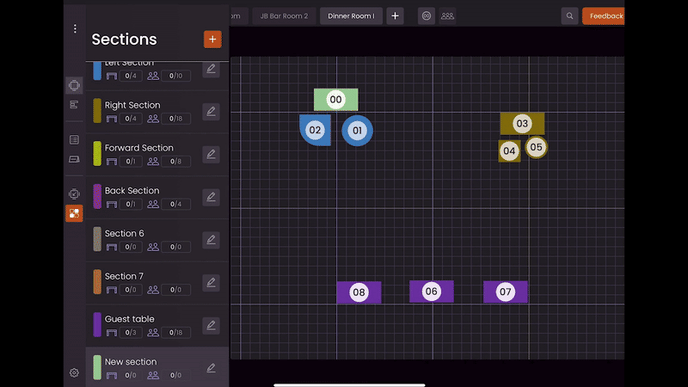
Task: Click the guests group icon in the top bar
Action: 447,16
